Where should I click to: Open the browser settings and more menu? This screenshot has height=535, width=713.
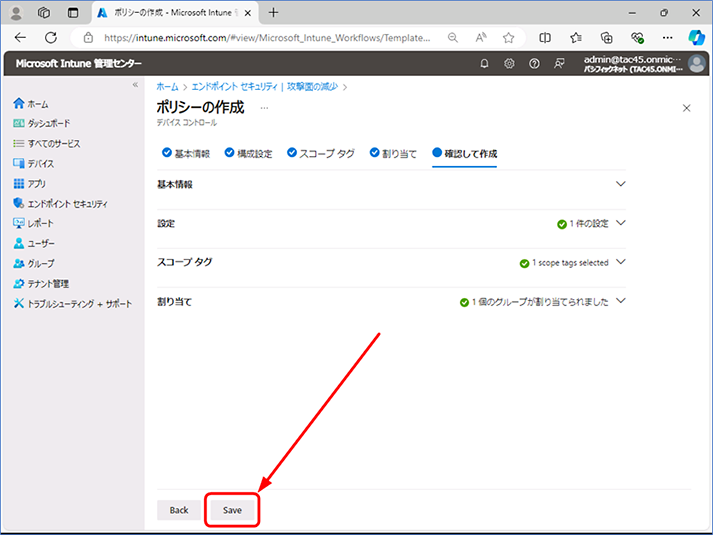click(668, 38)
